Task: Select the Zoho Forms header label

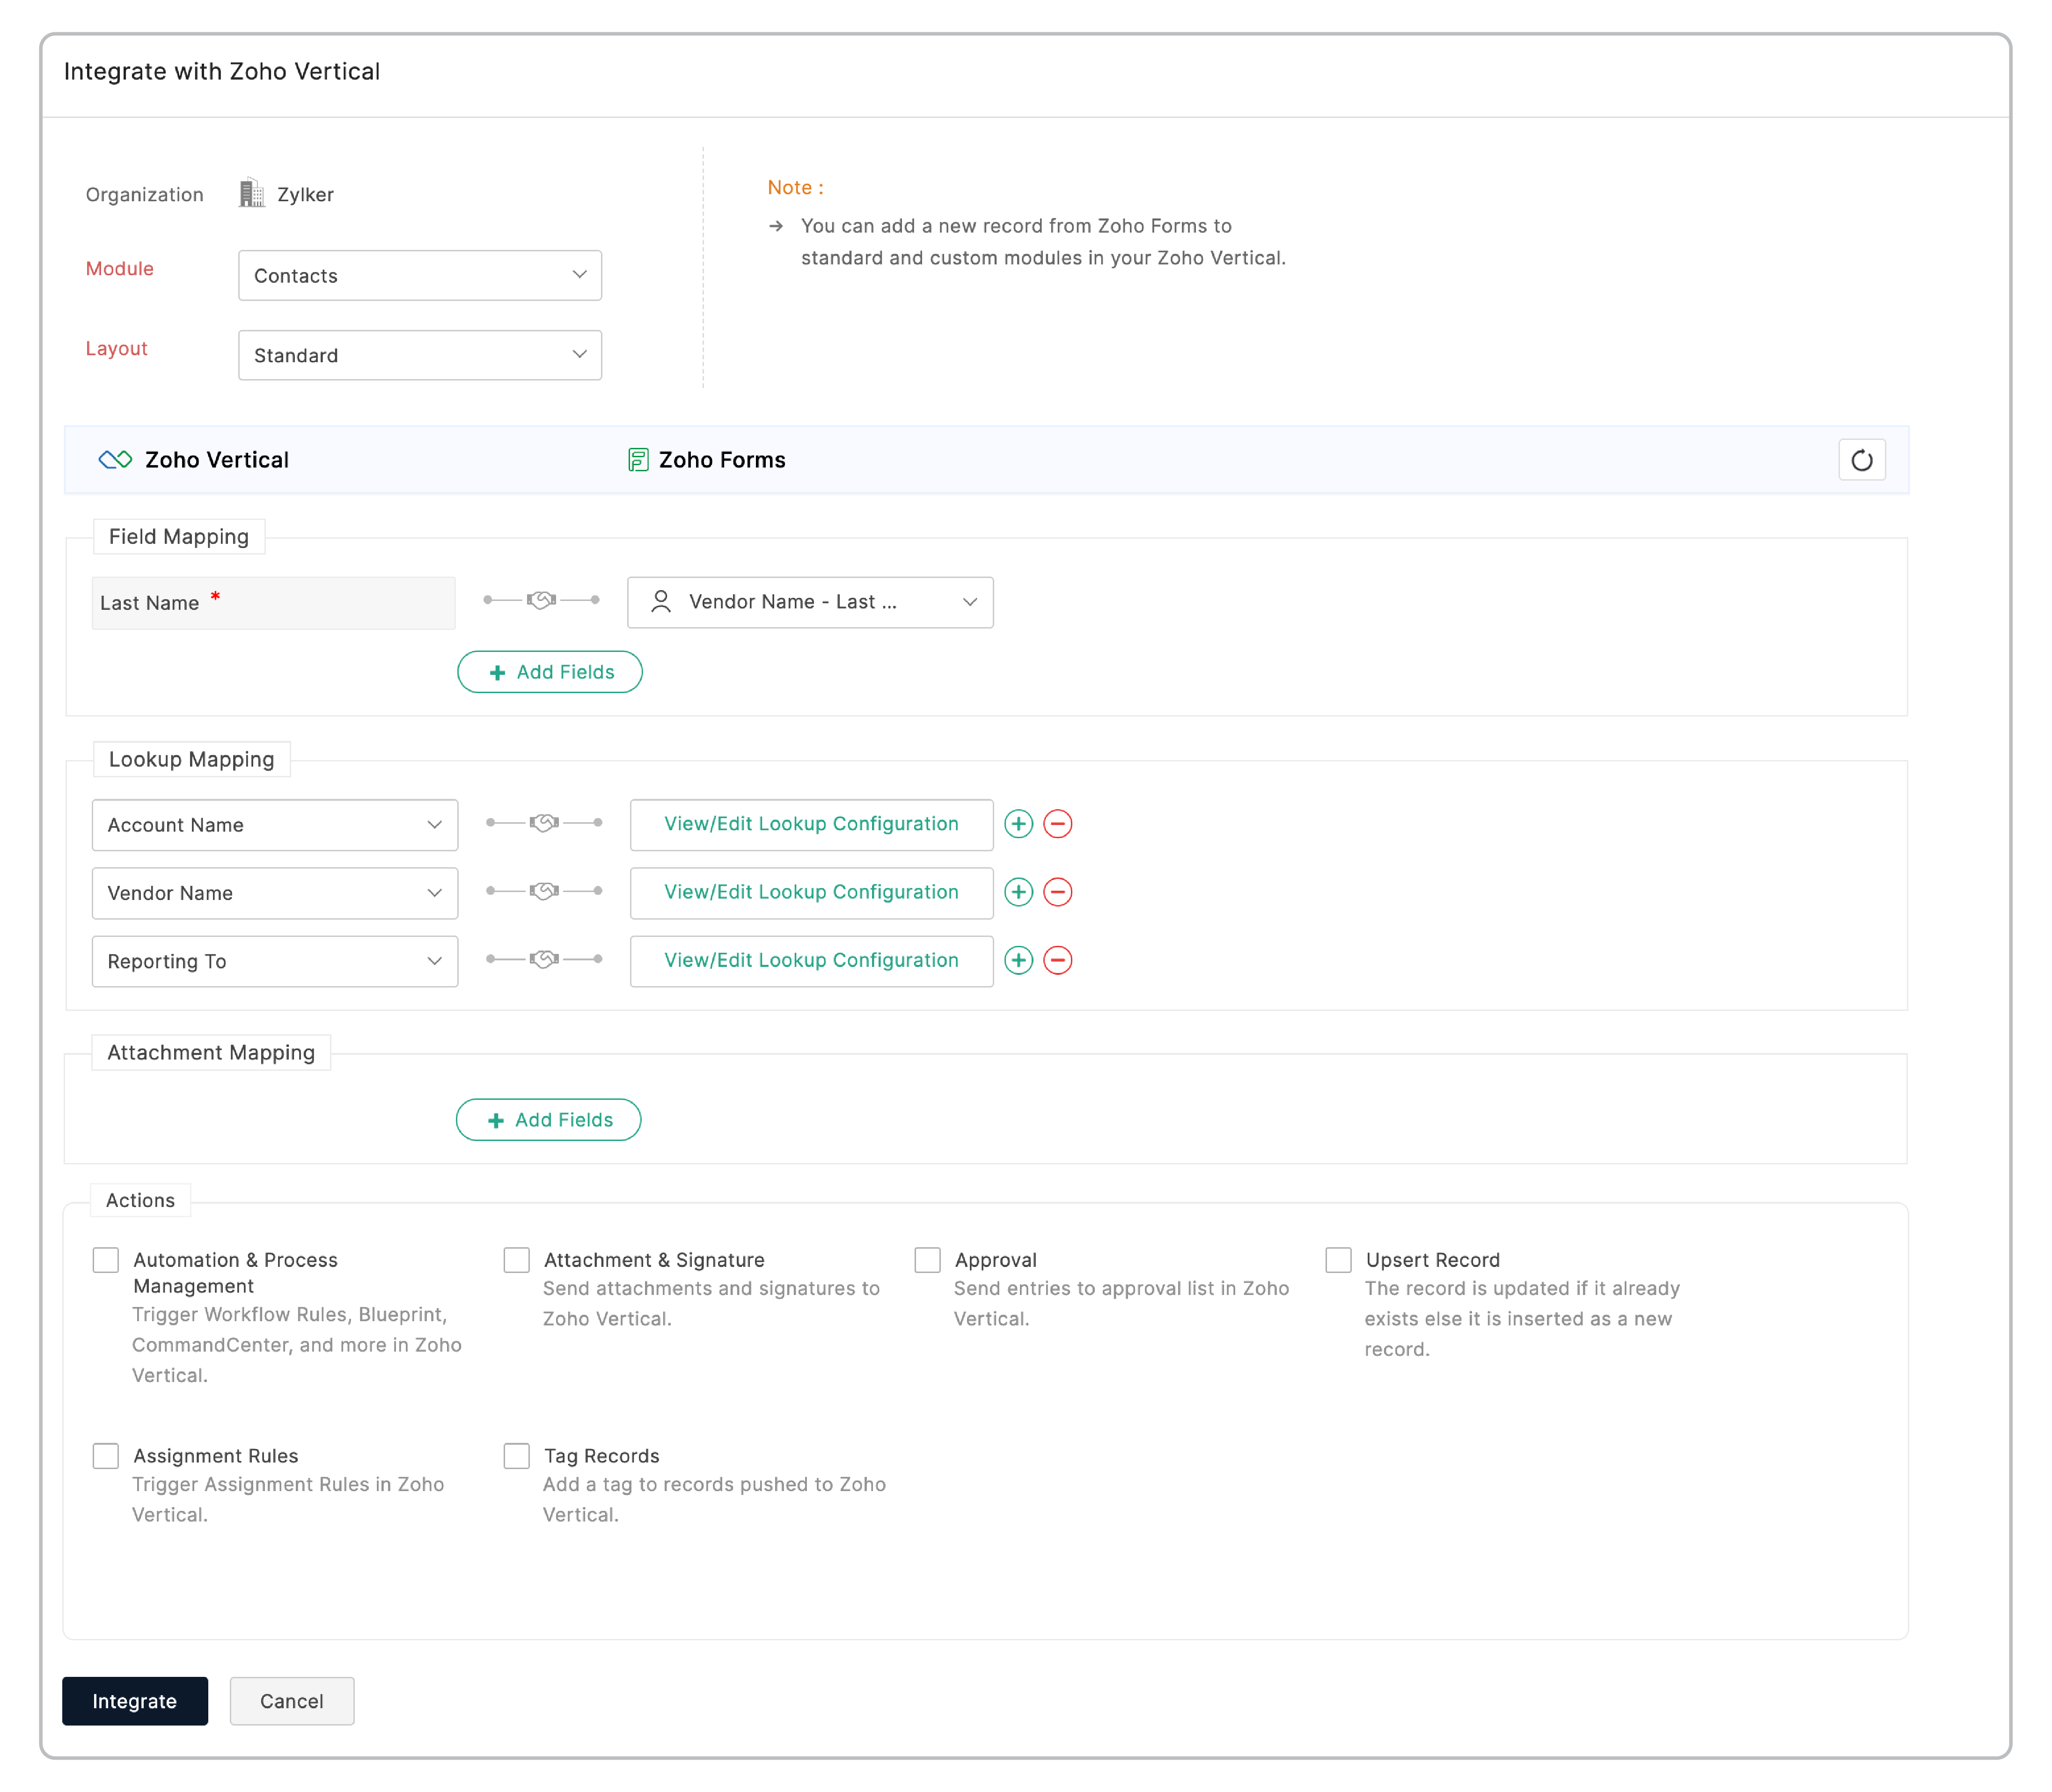Action: click(722, 460)
